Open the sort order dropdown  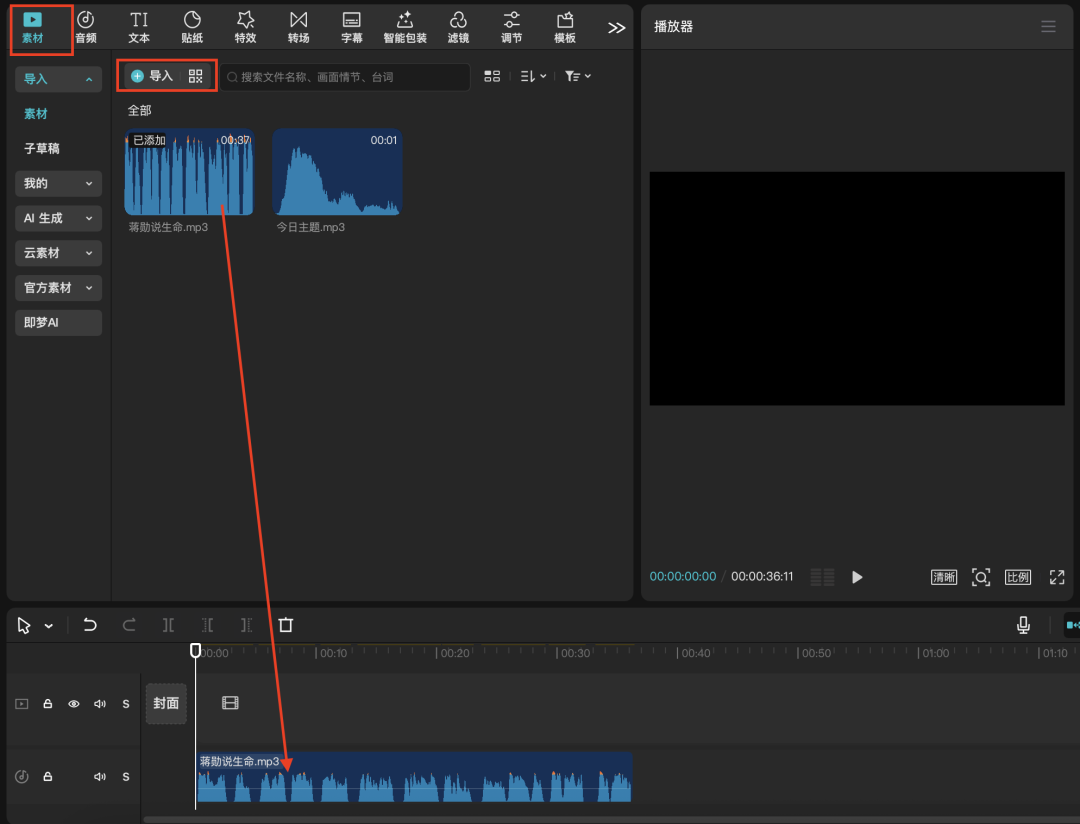tap(533, 76)
